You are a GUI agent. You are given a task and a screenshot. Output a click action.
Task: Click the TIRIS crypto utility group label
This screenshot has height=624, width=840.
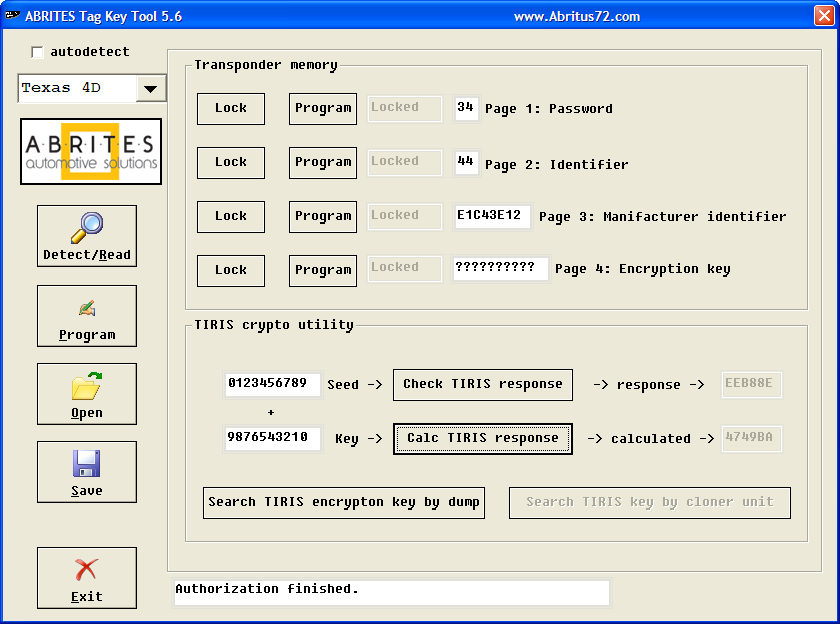pos(274,325)
